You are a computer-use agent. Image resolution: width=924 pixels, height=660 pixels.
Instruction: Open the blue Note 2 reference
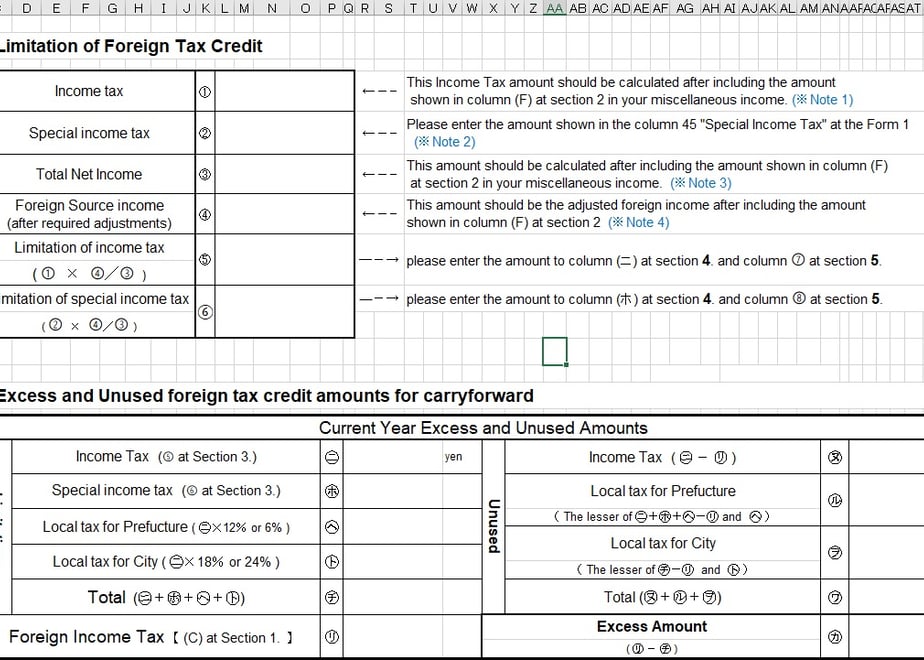[x=444, y=141]
